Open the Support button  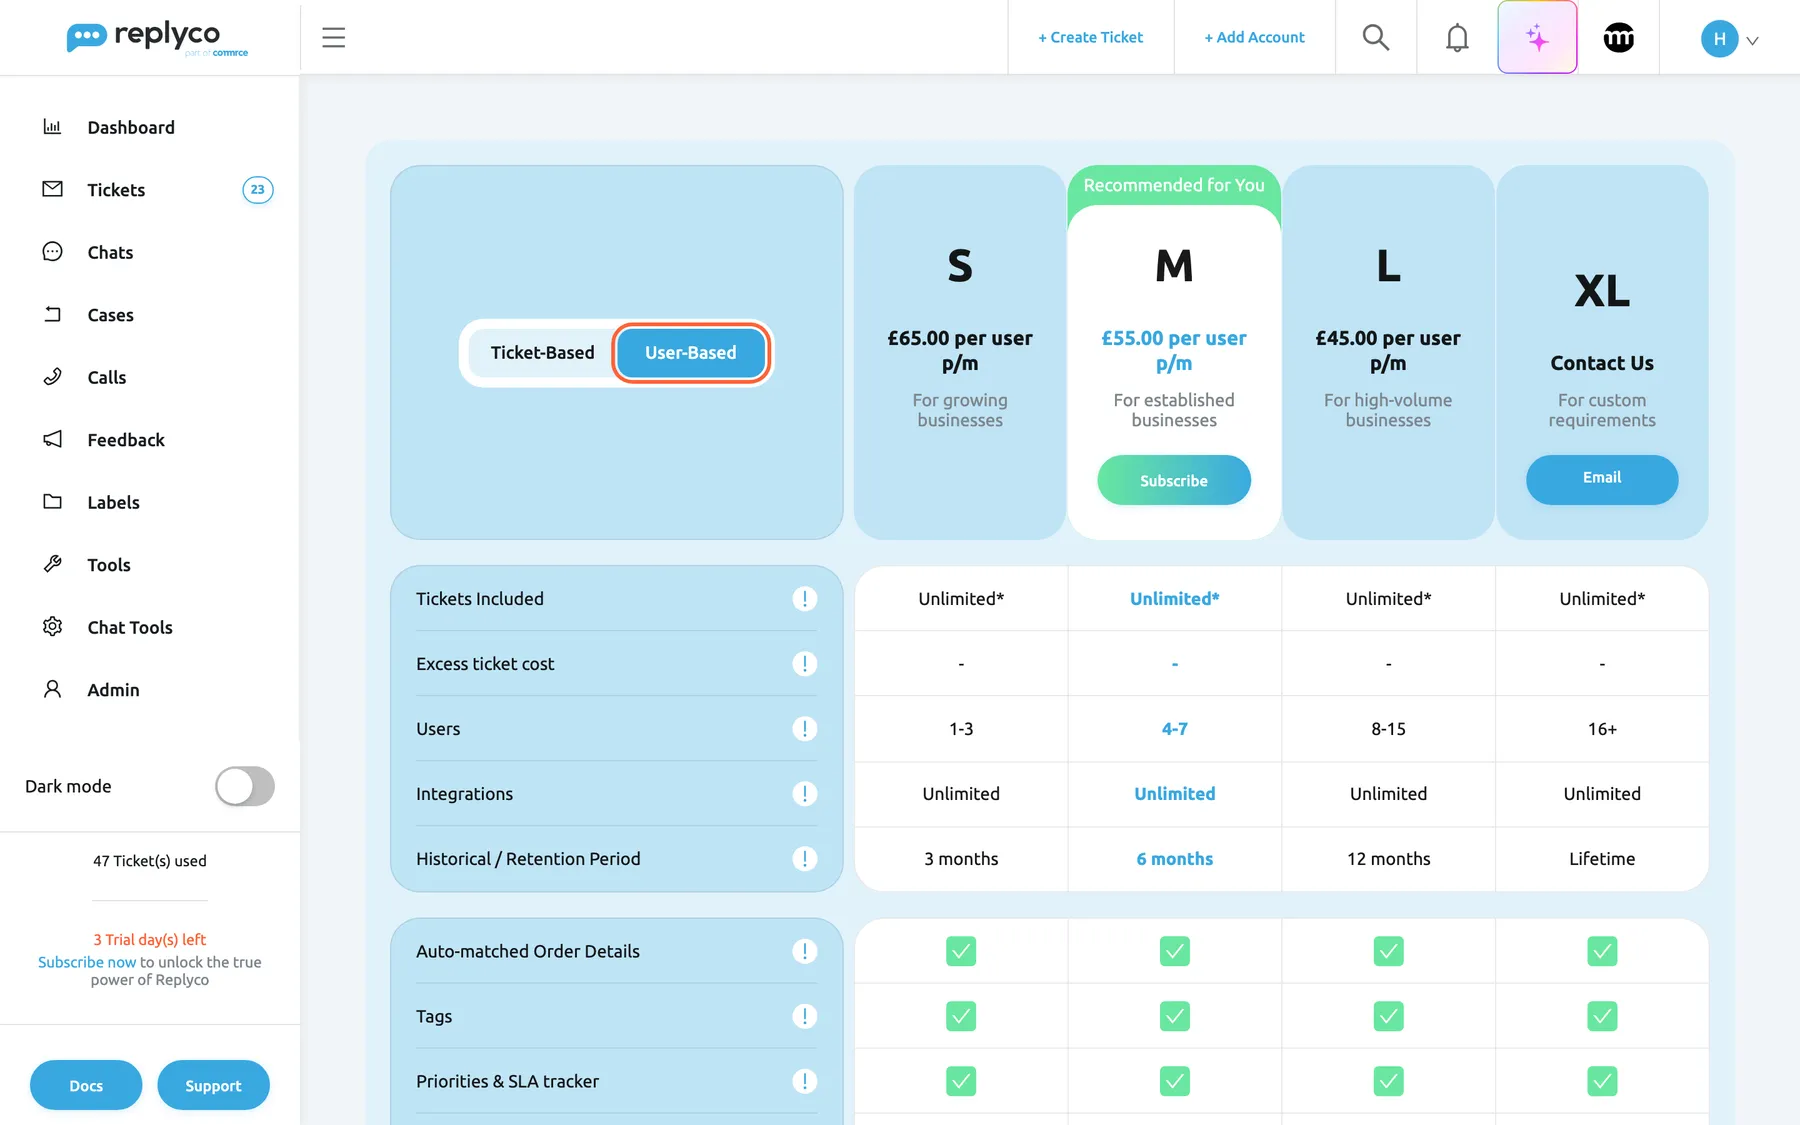coord(213,1085)
